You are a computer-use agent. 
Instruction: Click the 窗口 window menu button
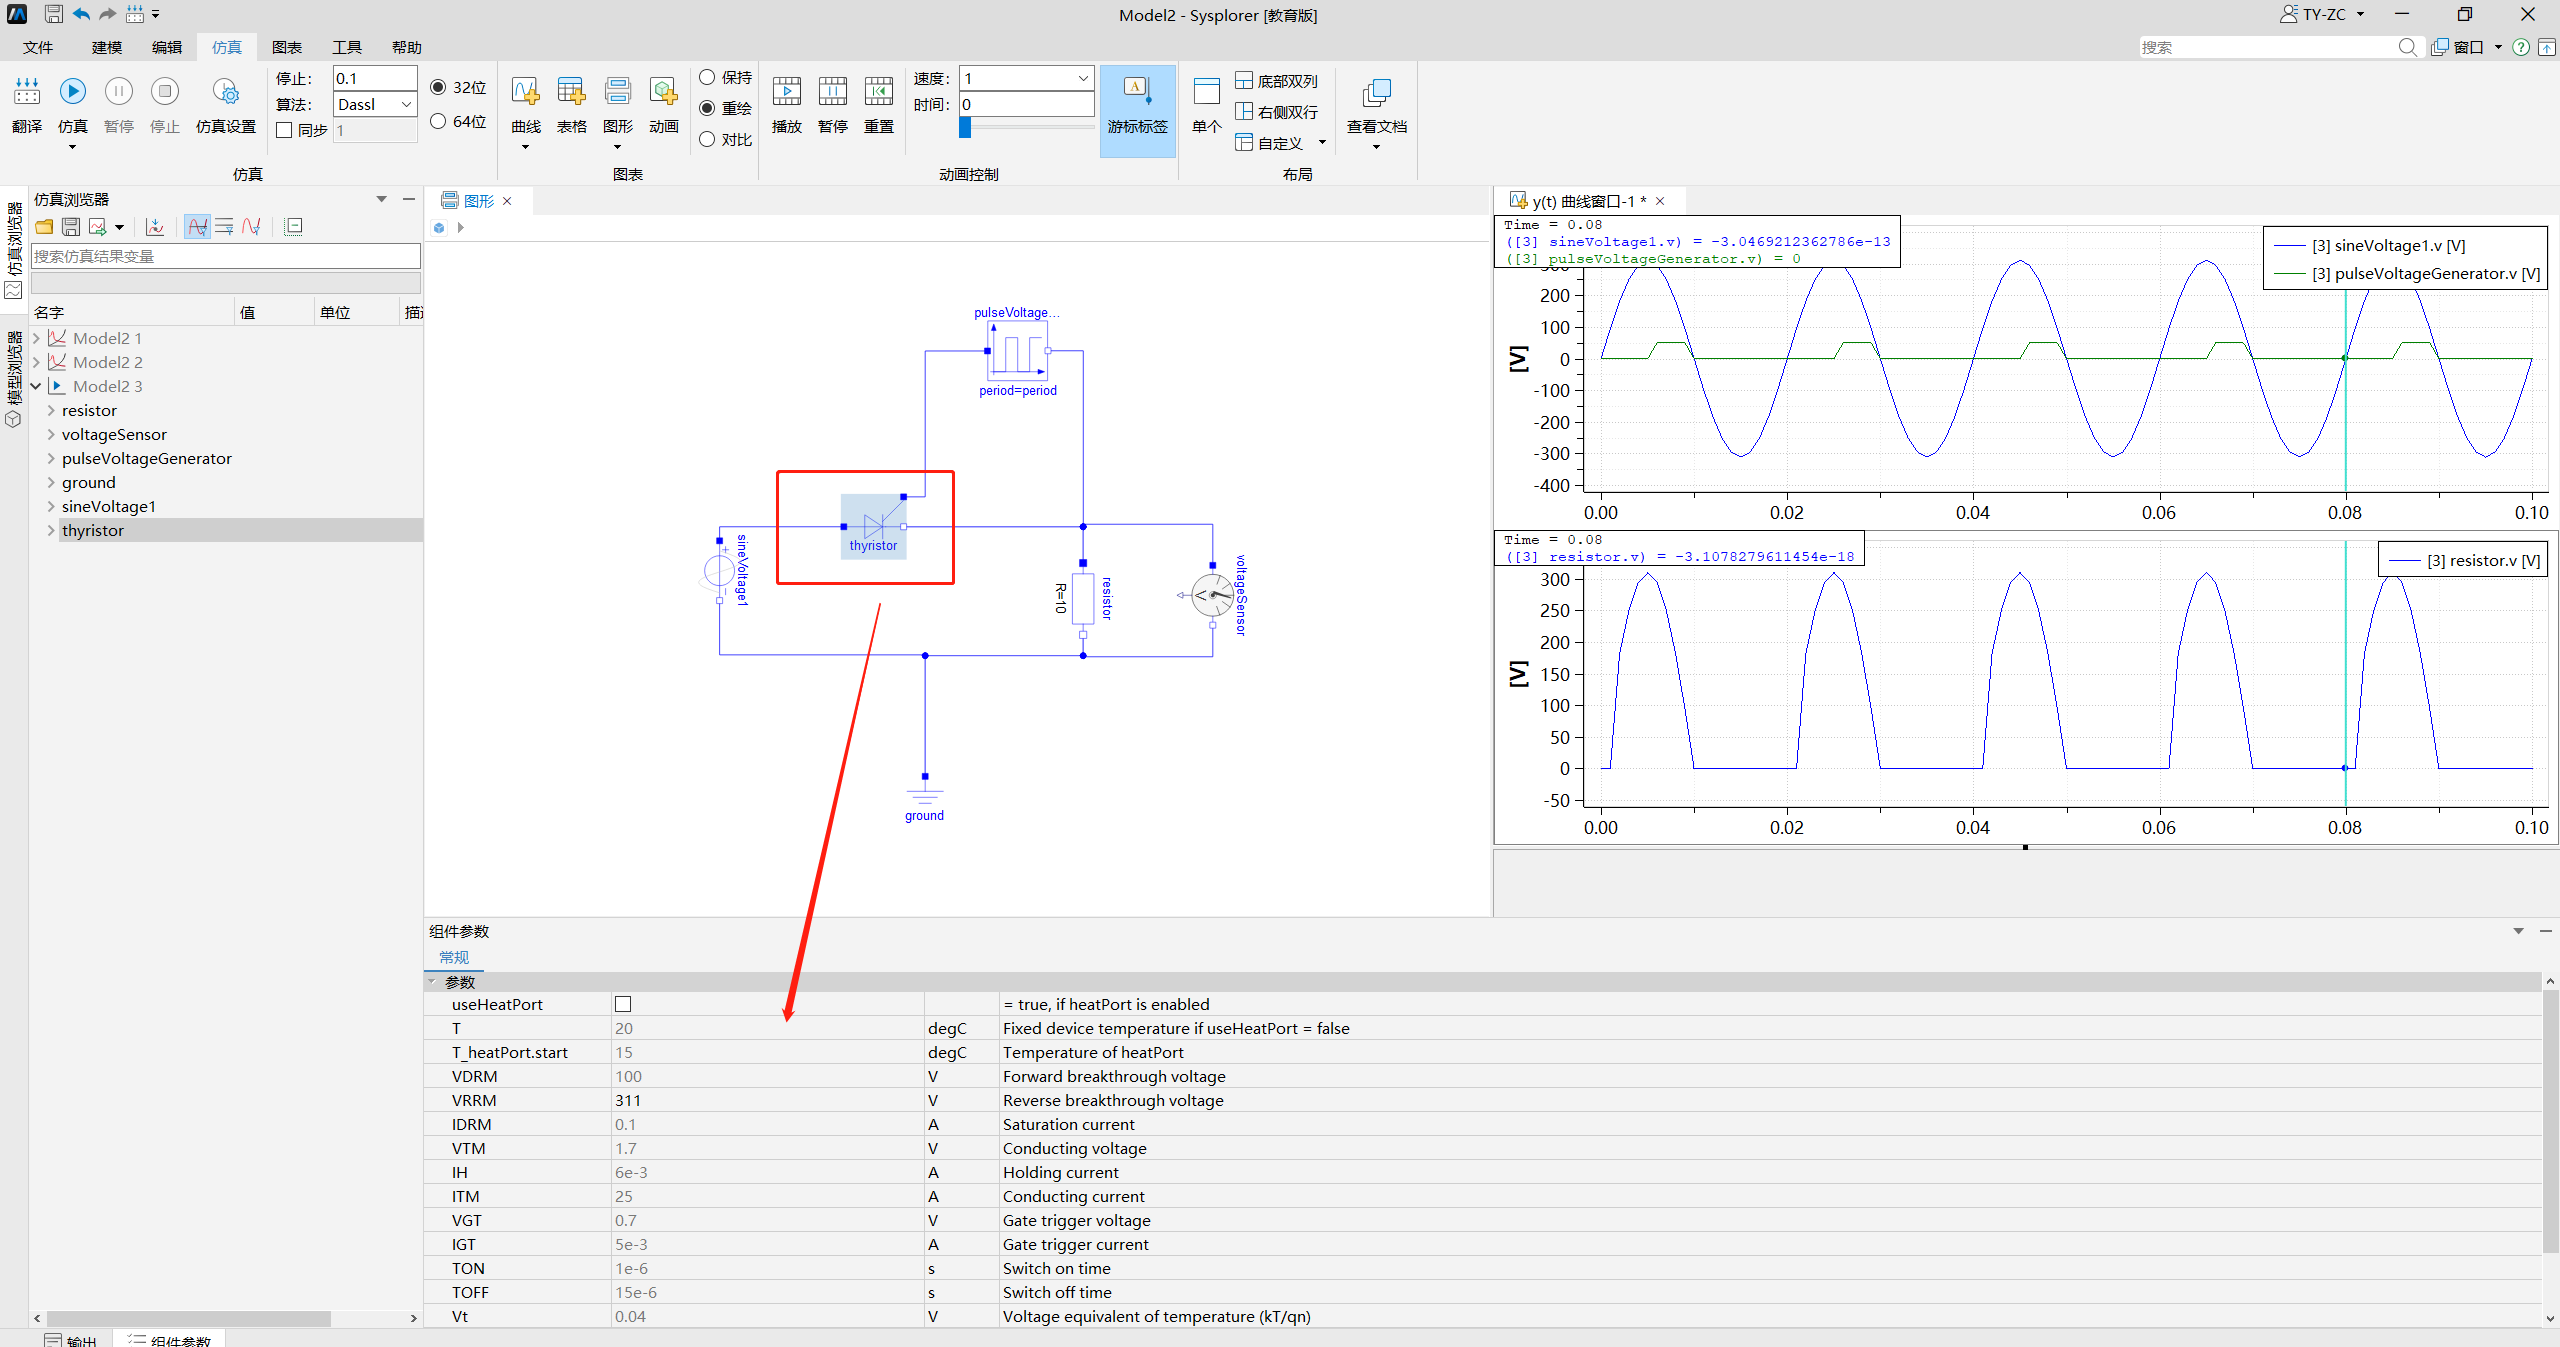pos(2467,47)
